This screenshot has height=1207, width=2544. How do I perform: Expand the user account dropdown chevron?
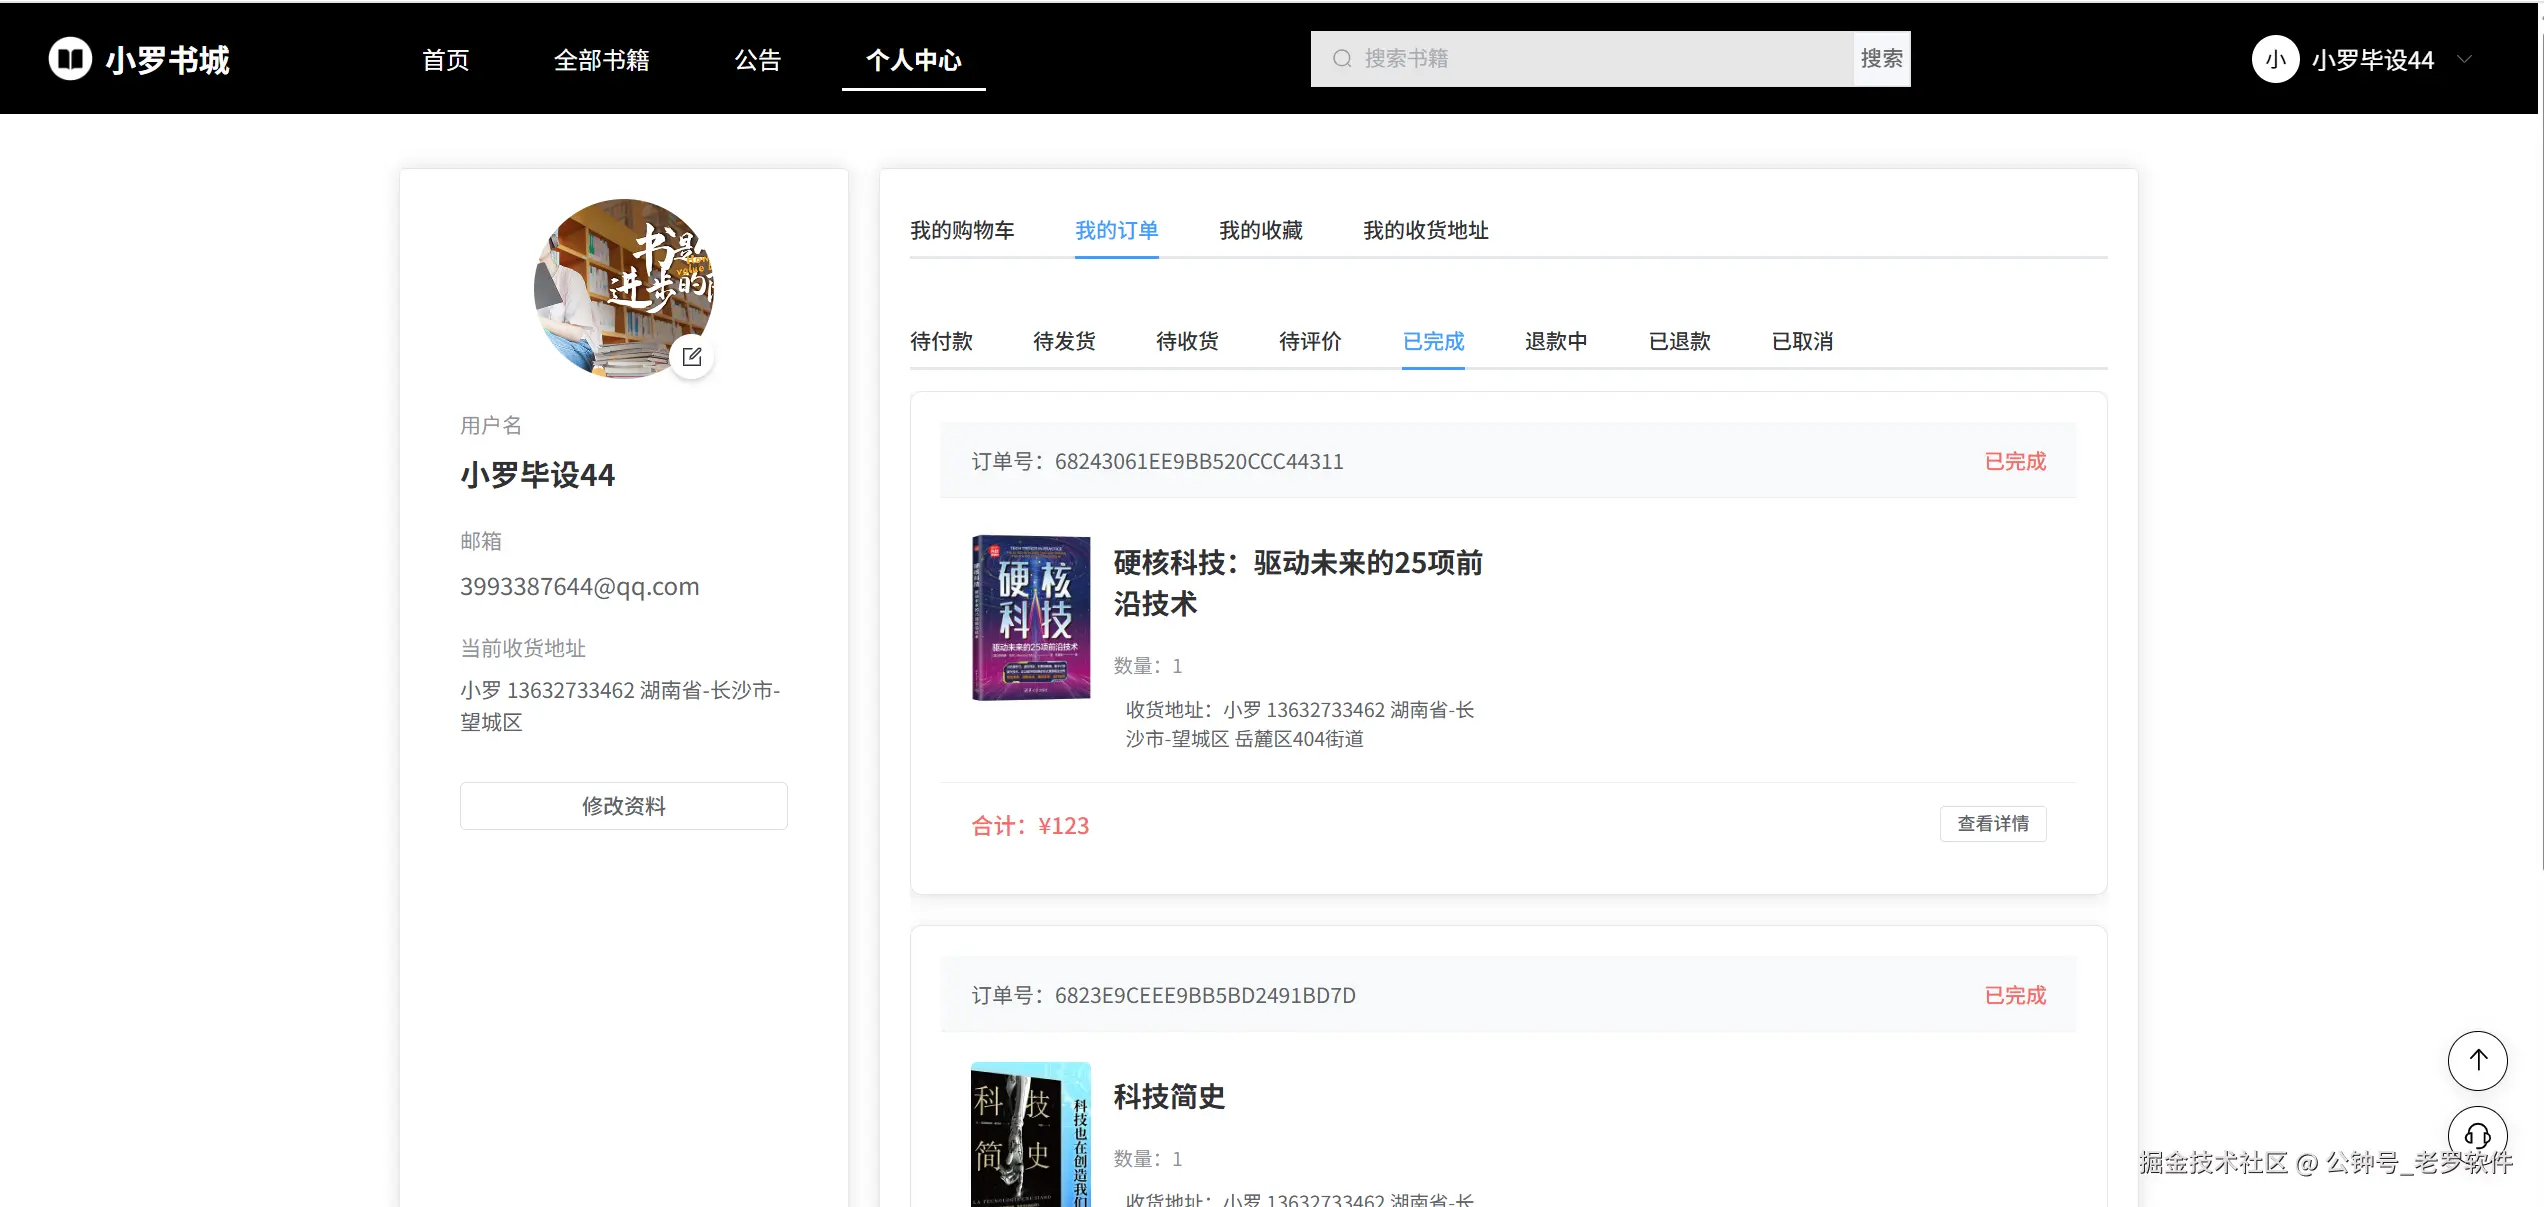coord(2465,60)
